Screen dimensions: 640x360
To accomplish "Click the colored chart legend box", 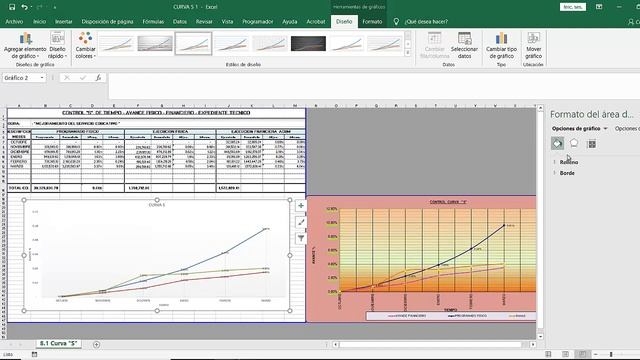I will 451,316.
